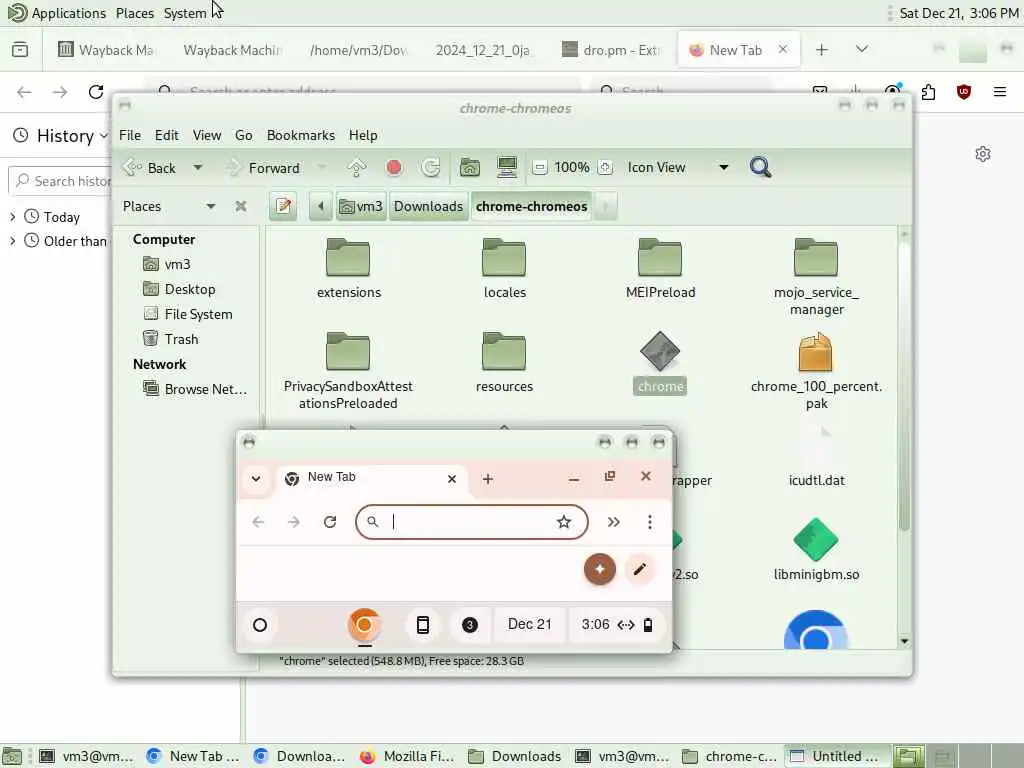Open Trash in the sidebar

point(181,339)
